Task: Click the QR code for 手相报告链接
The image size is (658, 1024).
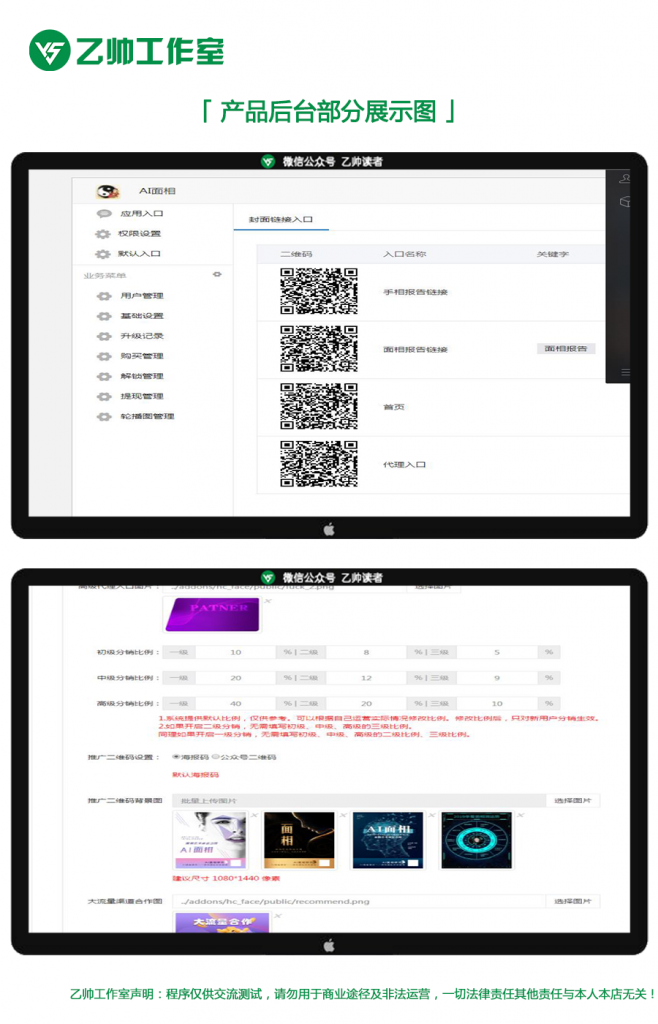Action: point(319,291)
